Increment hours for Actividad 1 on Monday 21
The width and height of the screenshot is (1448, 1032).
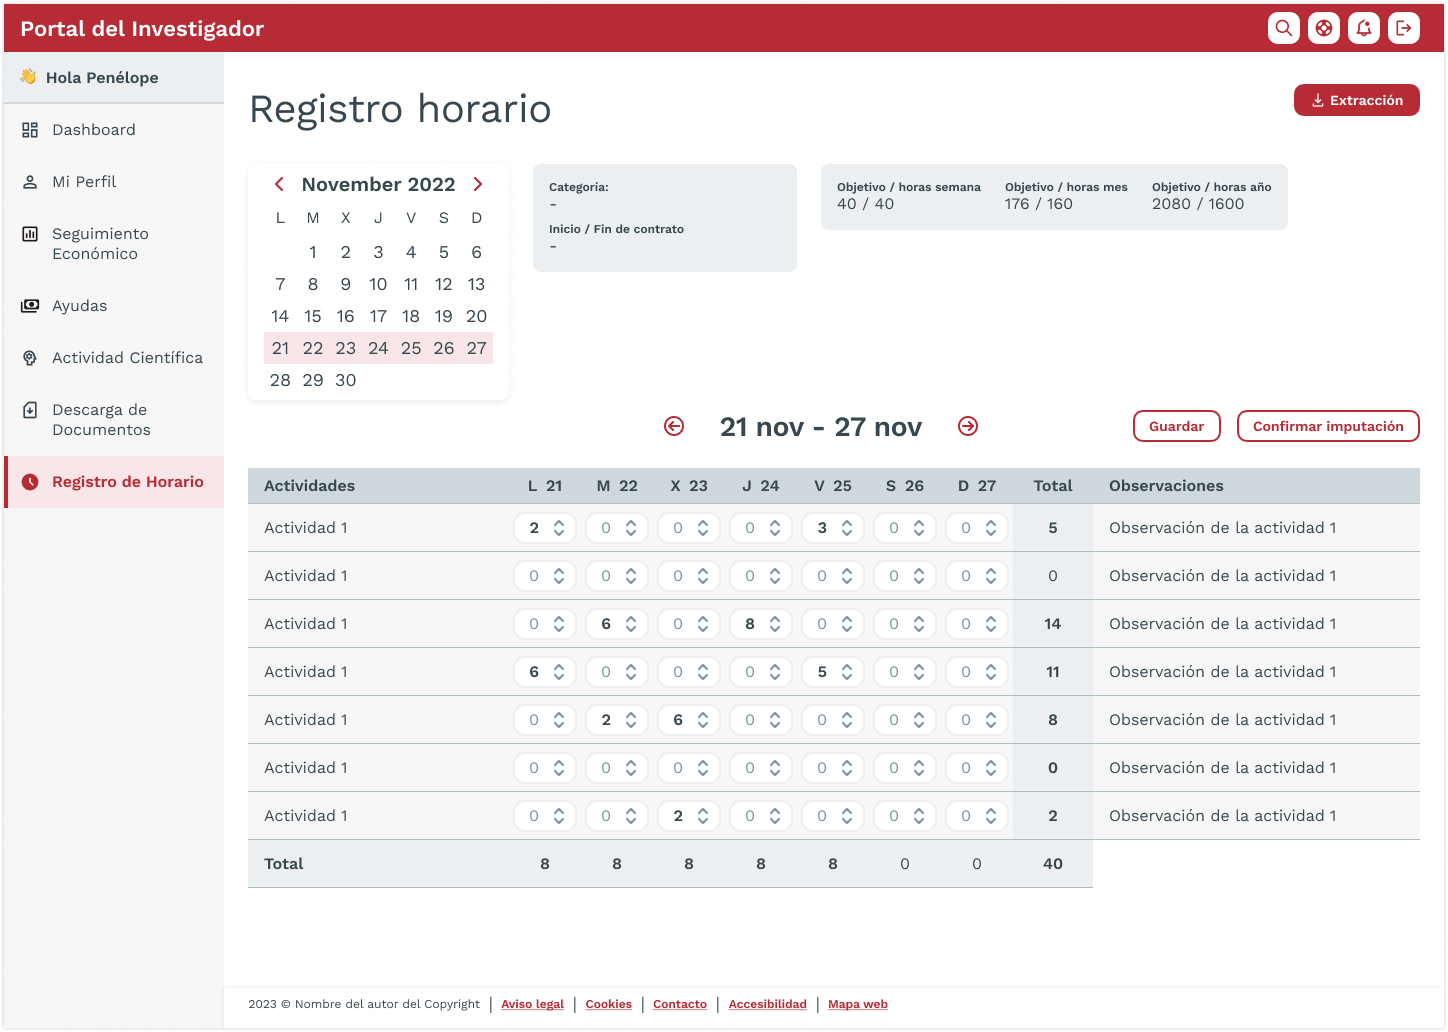coord(560,522)
